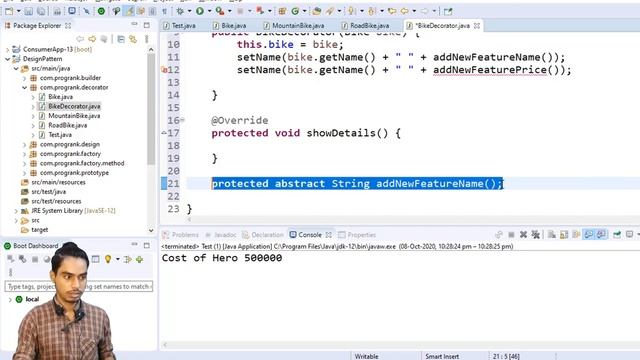Switch to RoadBike.java editor tab

[366, 26]
